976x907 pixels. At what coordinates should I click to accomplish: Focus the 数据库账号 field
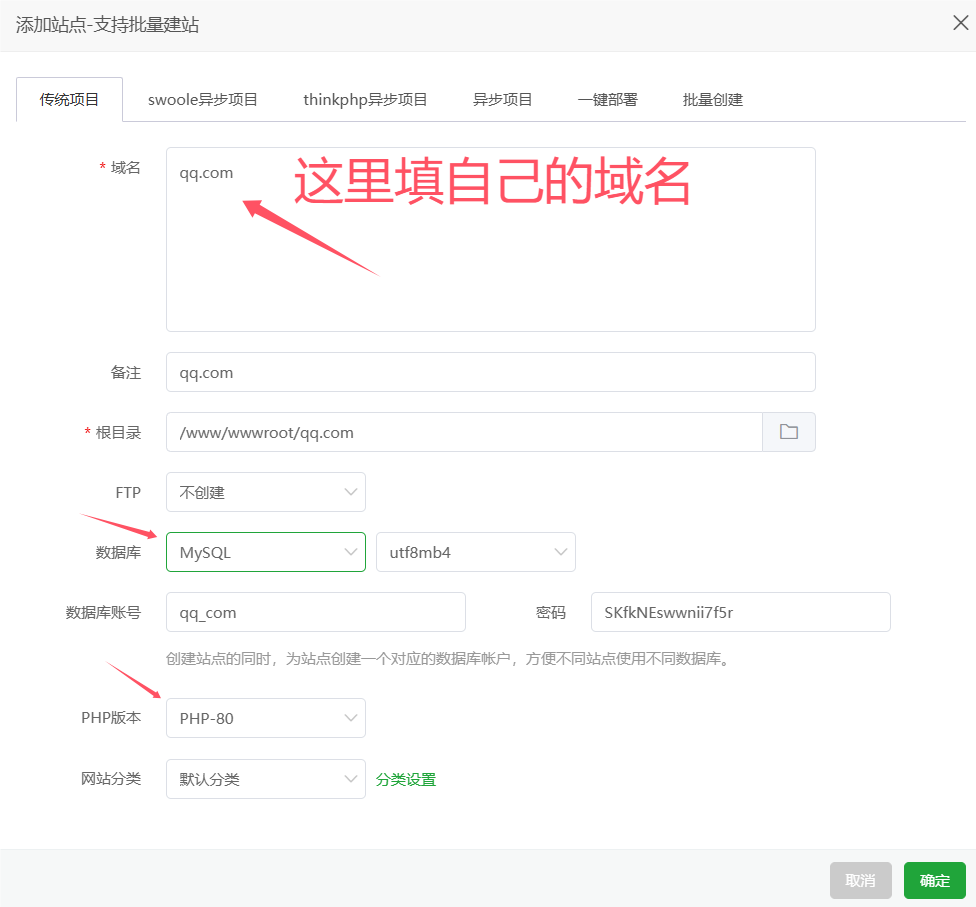(x=315, y=611)
